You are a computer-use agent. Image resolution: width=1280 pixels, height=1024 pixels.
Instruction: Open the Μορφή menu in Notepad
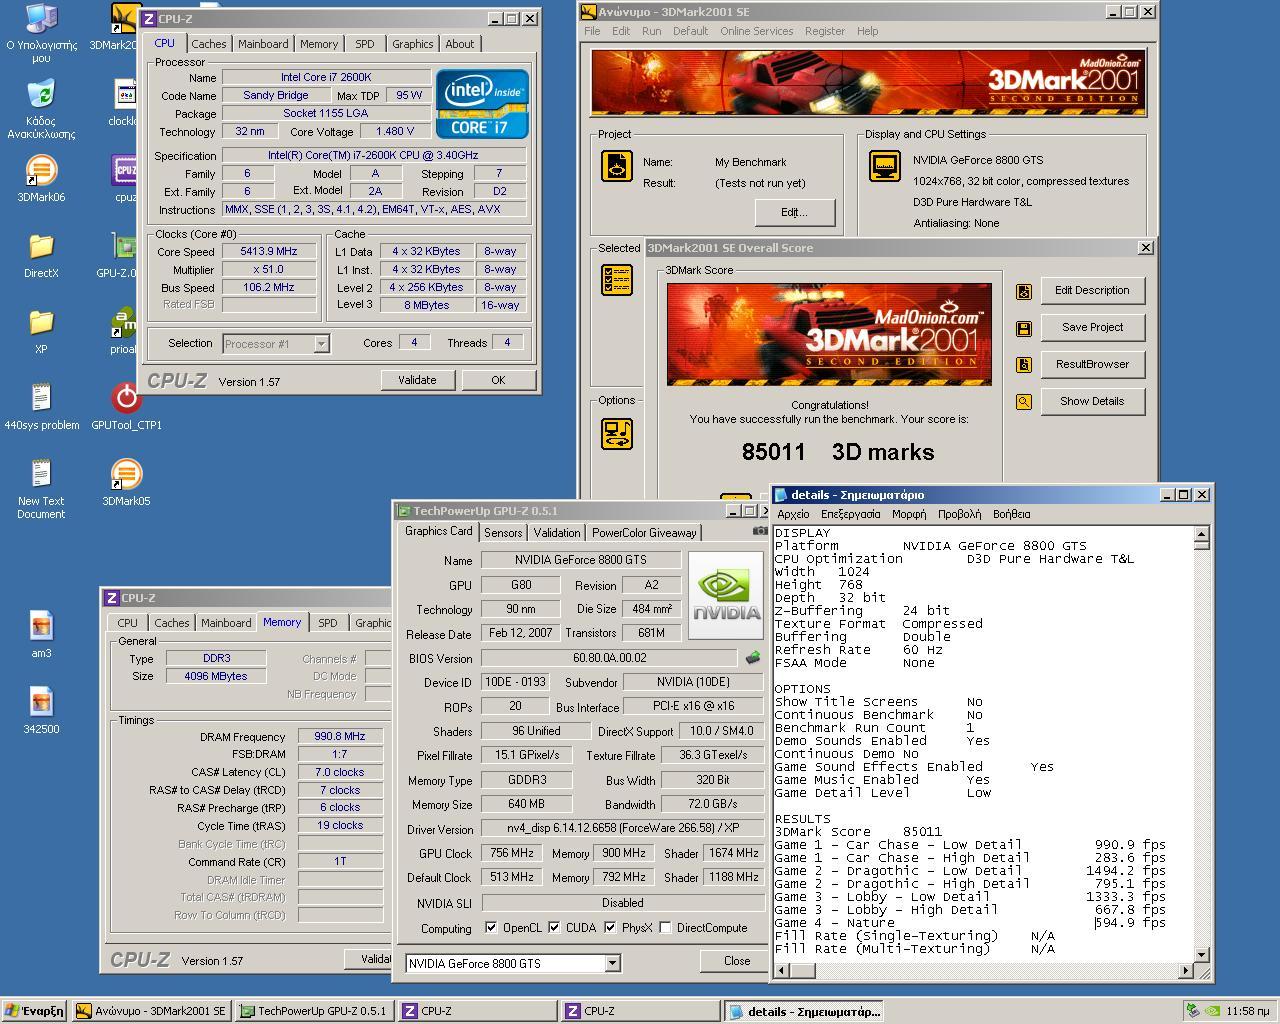[x=909, y=514]
